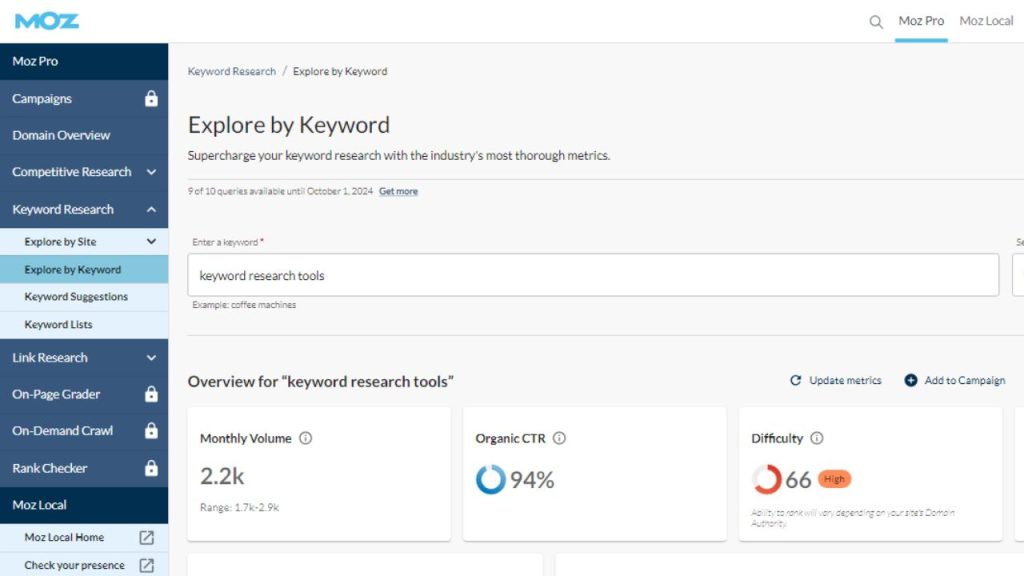This screenshot has height=576, width=1024.
Task: Click the info icon beside Monthly Volume
Action: [x=306, y=438]
